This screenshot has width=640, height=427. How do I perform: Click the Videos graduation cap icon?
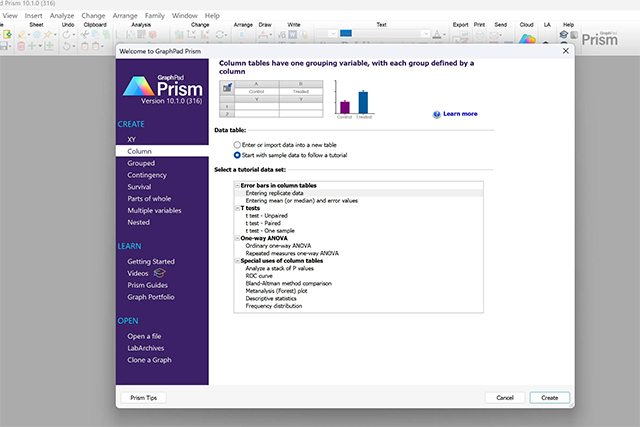pos(160,273)
